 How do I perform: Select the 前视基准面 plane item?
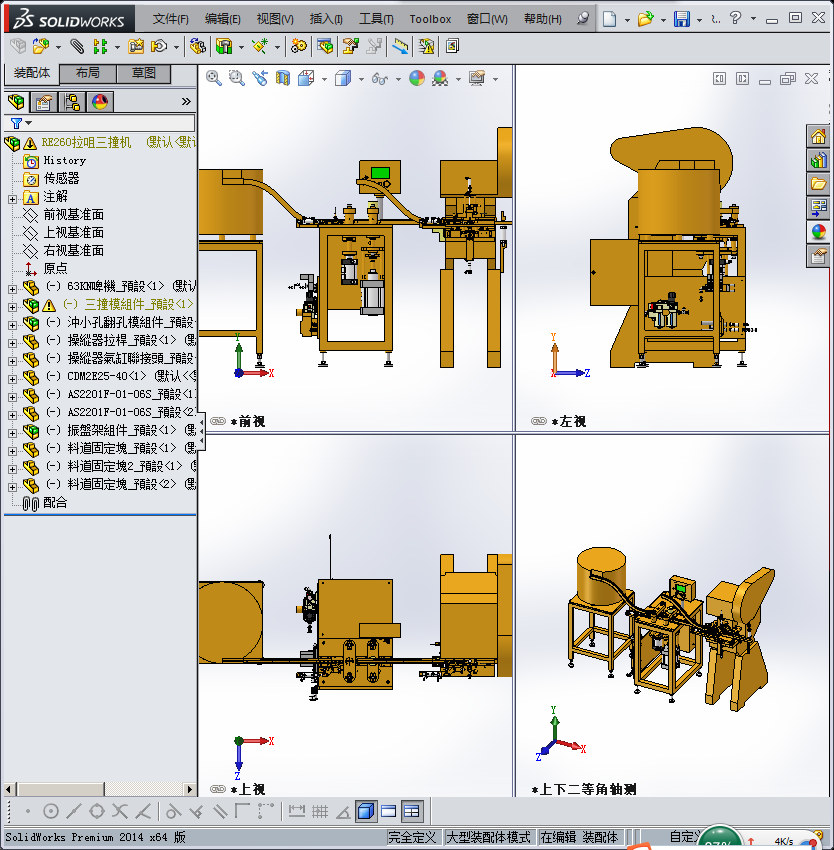tap(73, 215)
